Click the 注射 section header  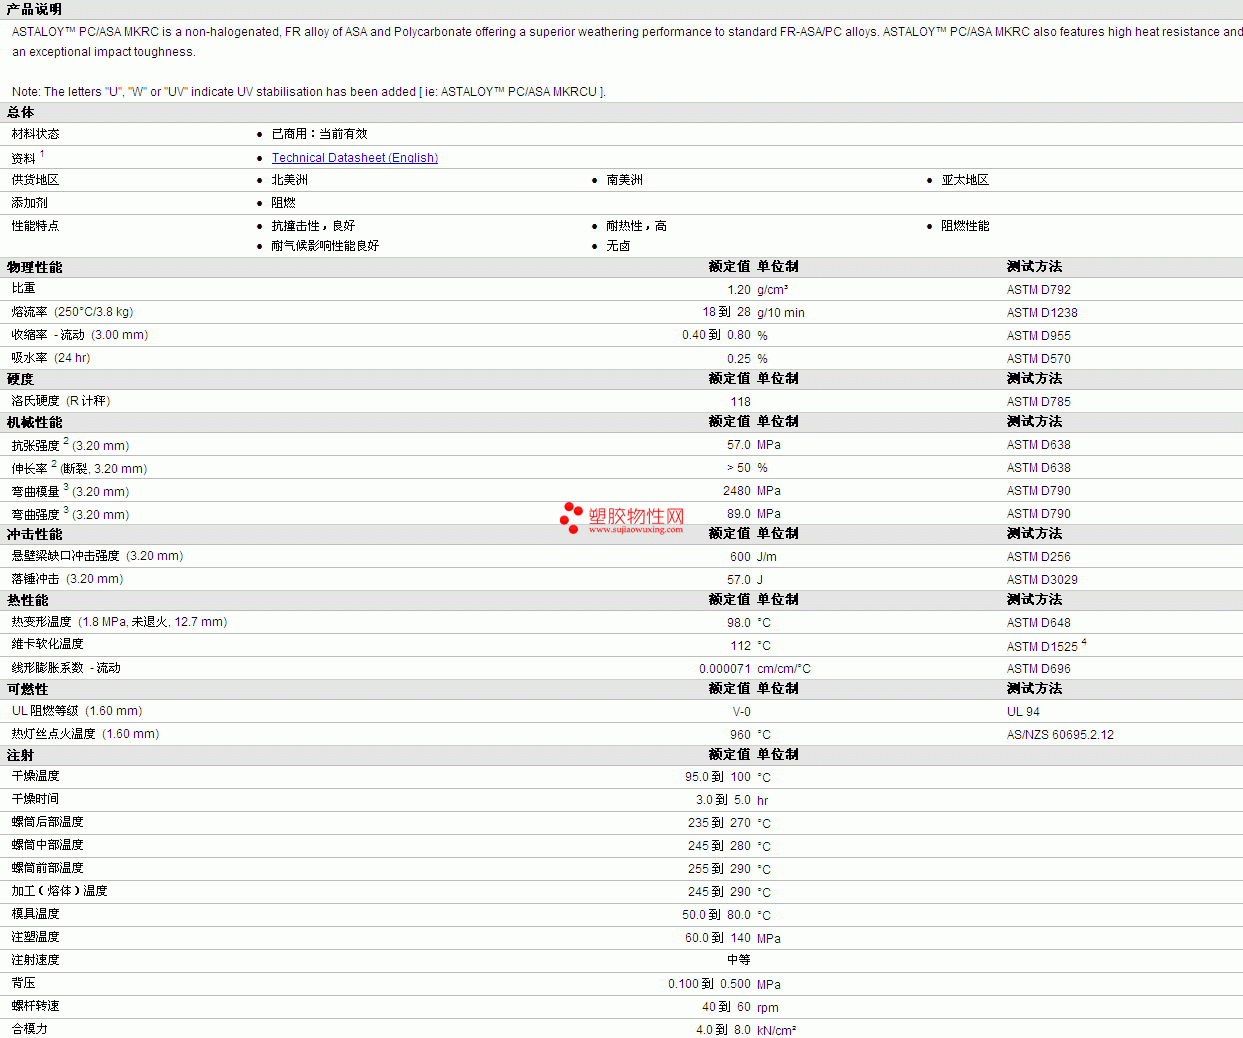tap(21, 755)
